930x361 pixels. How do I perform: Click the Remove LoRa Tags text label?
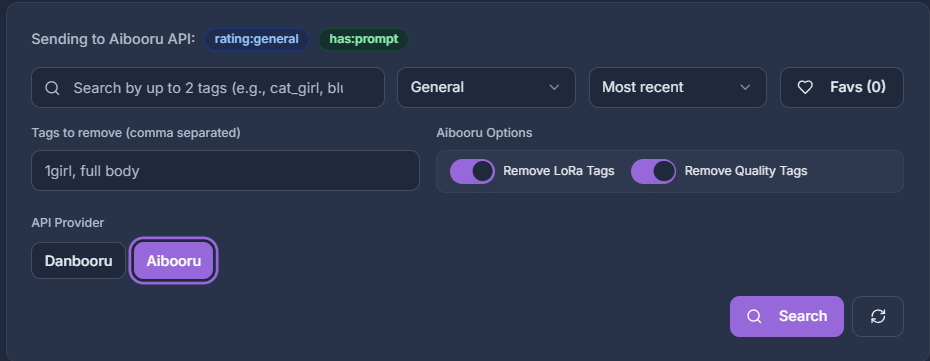click(559, 171)
